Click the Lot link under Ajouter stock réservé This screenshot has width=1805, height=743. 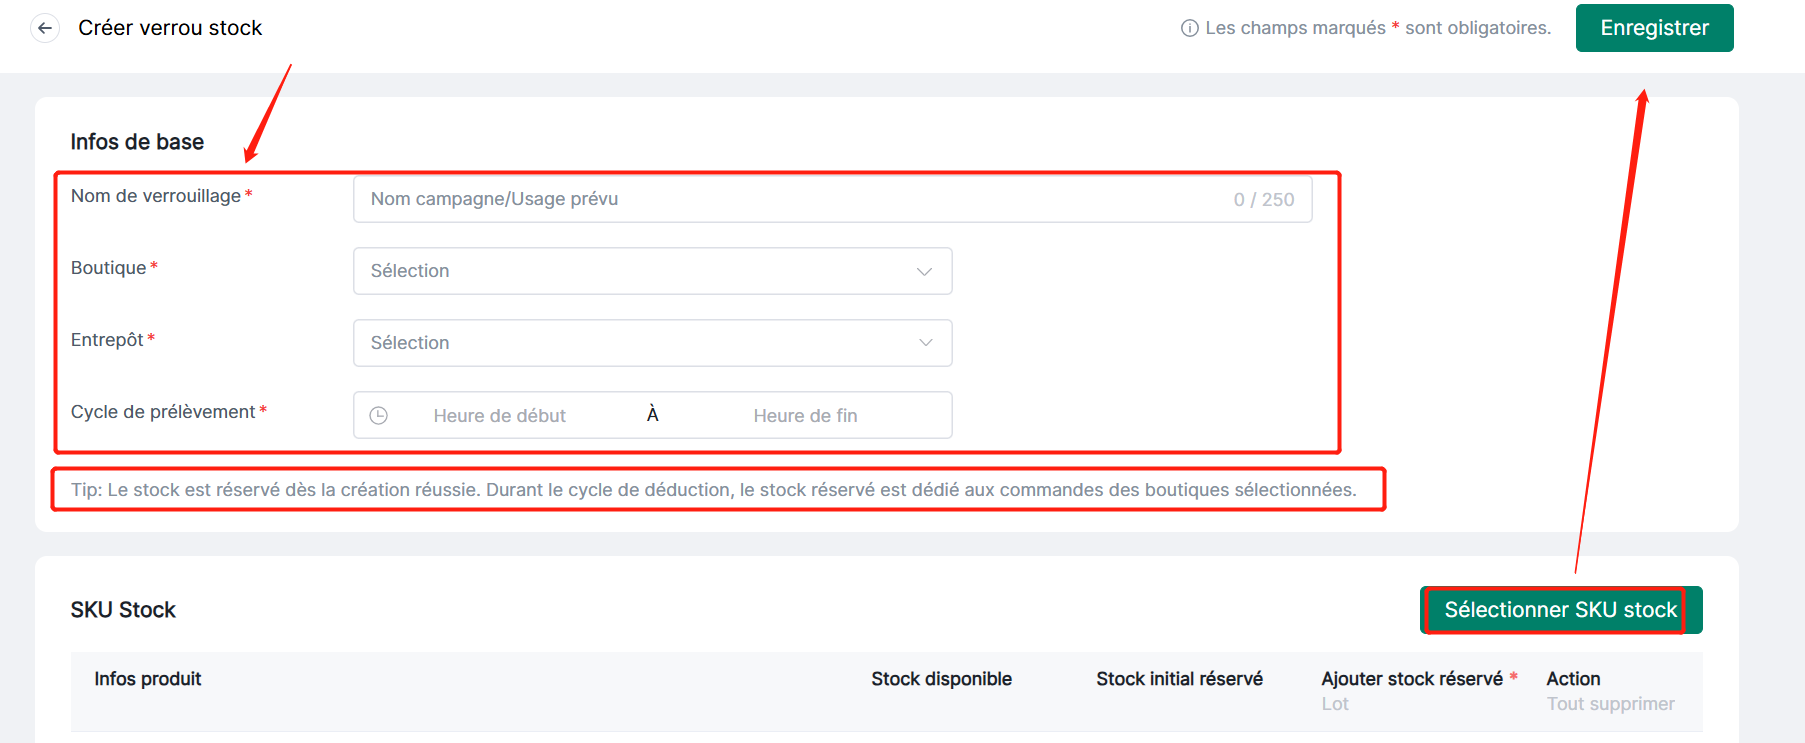(1335, 704)
